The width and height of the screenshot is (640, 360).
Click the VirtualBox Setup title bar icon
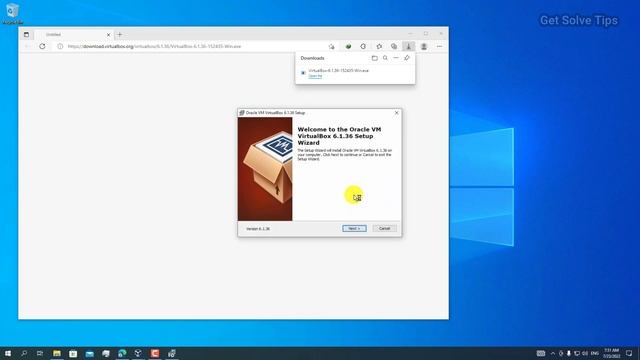pos(242,113)
